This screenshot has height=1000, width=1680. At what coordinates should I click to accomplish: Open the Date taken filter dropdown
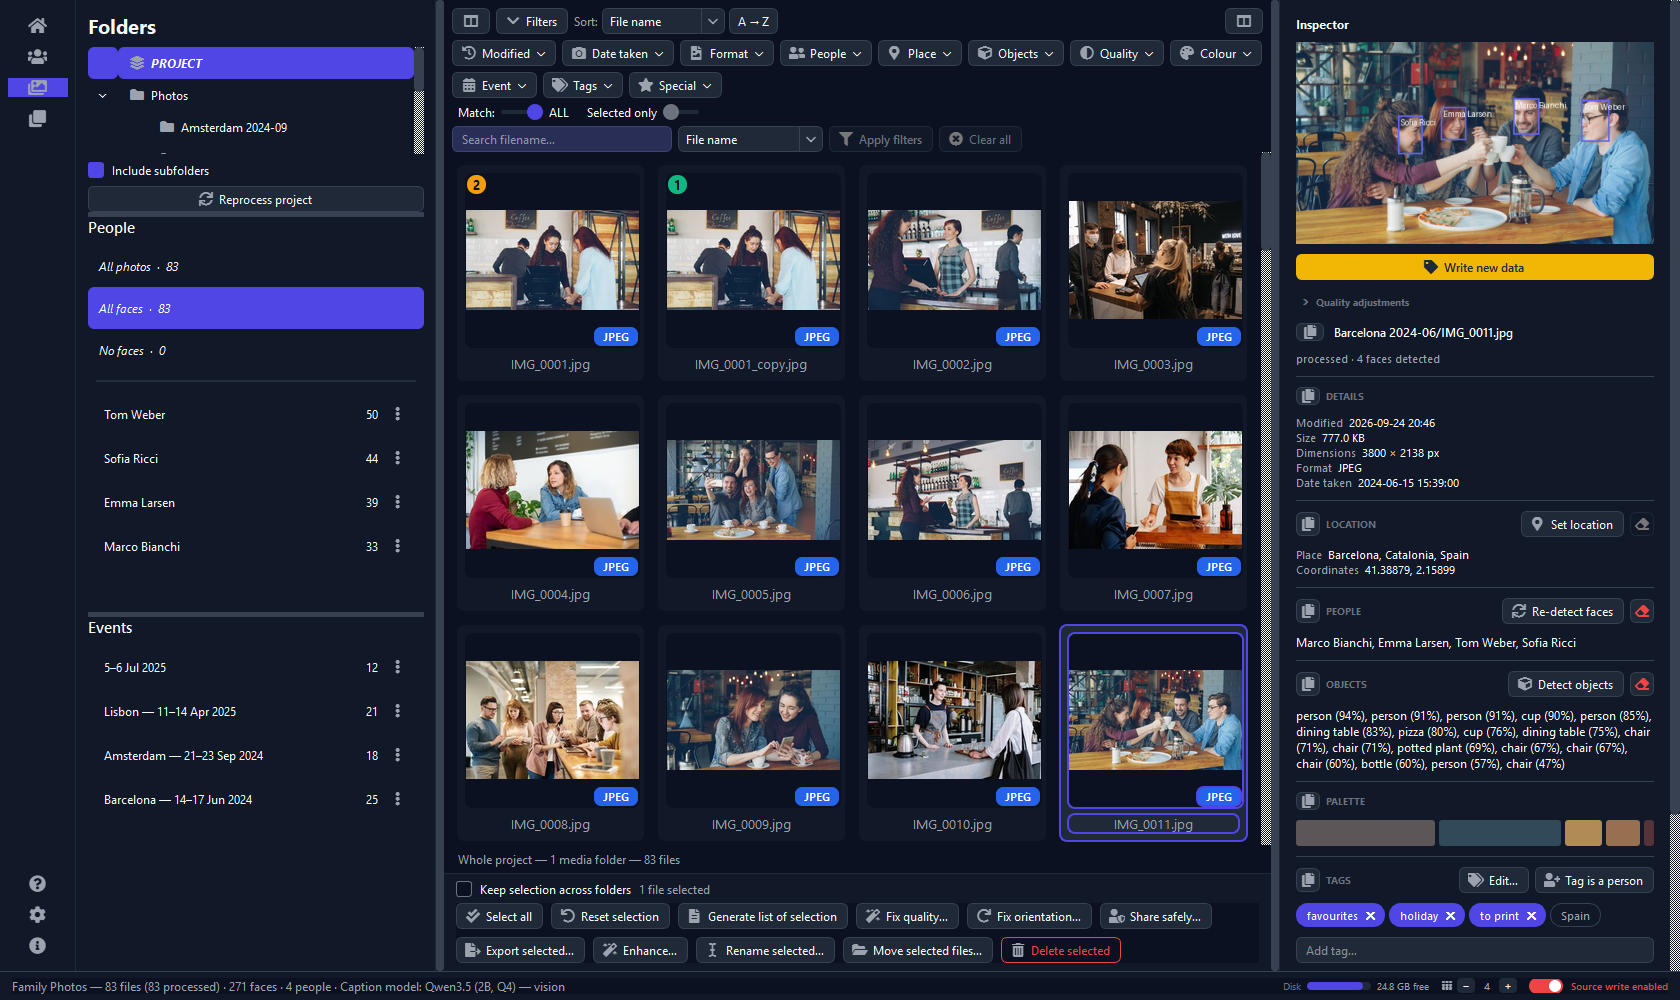tap(618, 53)
